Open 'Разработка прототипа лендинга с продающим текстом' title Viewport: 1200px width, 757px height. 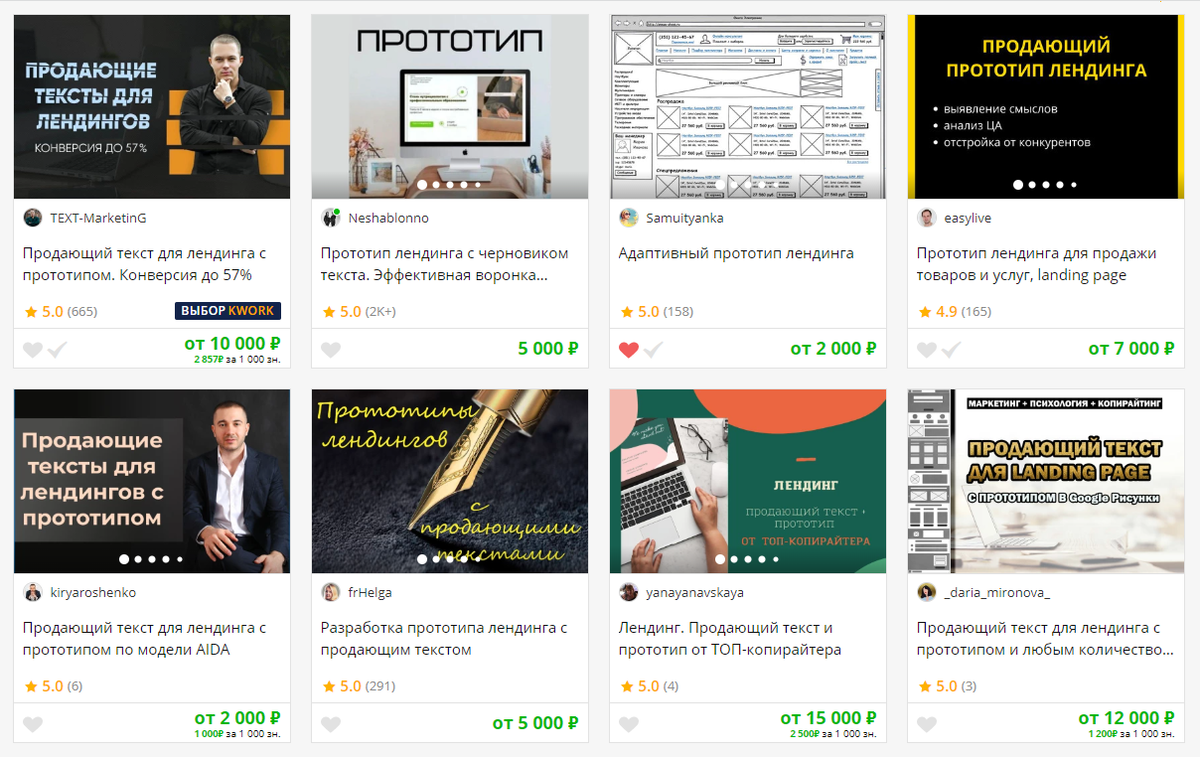444,639
